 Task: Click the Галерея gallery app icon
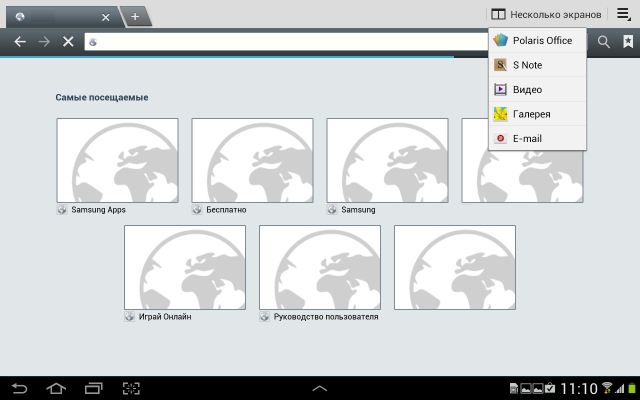tap(500, 114)
